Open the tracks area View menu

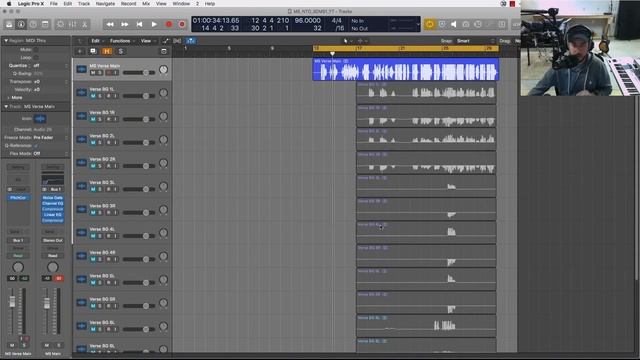pyautogui.click(x=147, y=41)
